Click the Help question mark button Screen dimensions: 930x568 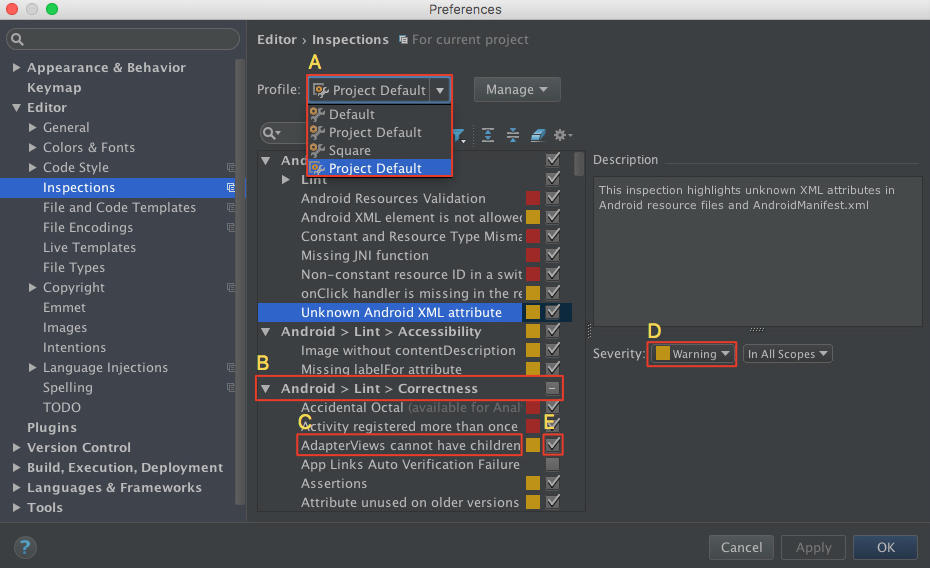26,547
